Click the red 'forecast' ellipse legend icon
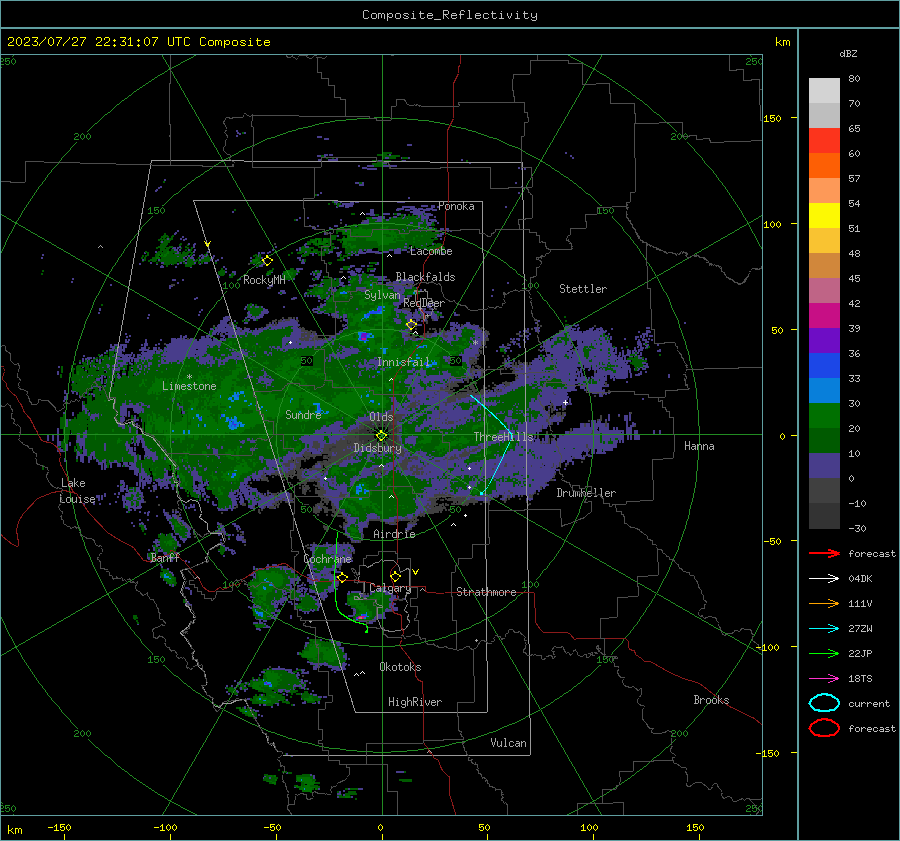 click(x=824, y=728)
